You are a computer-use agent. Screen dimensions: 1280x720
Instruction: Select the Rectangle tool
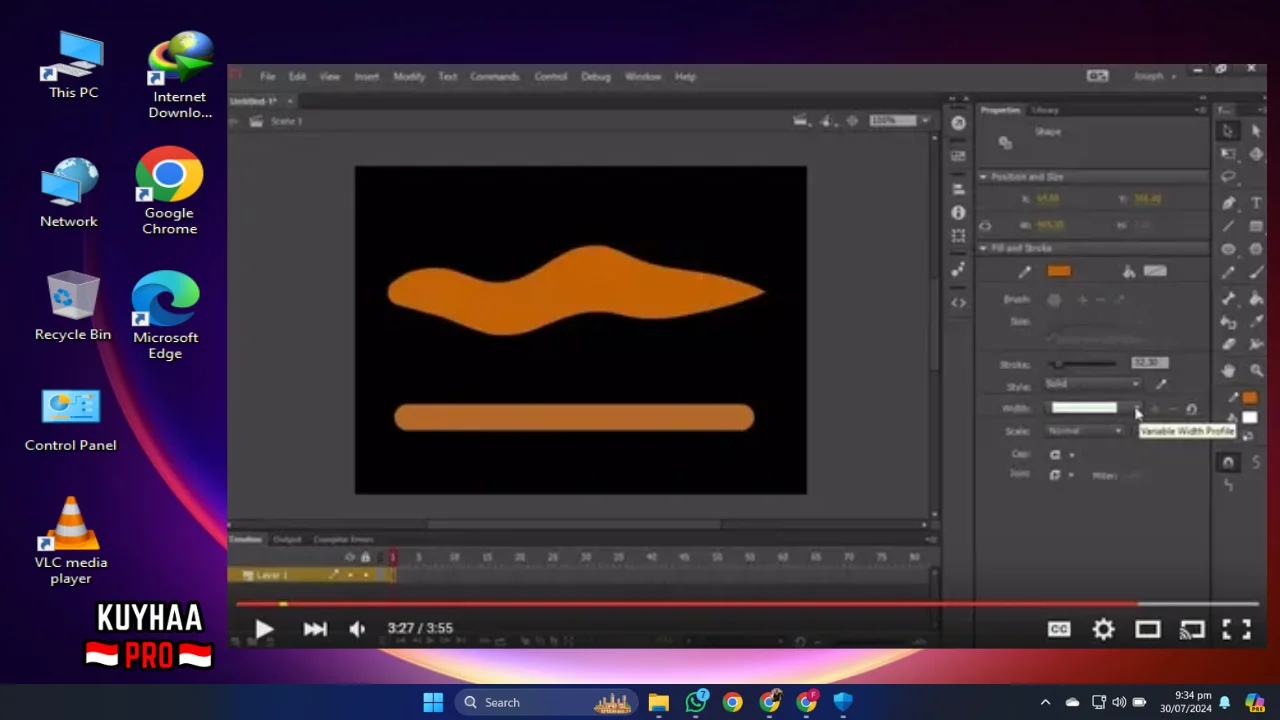(x=1256, y=226)
